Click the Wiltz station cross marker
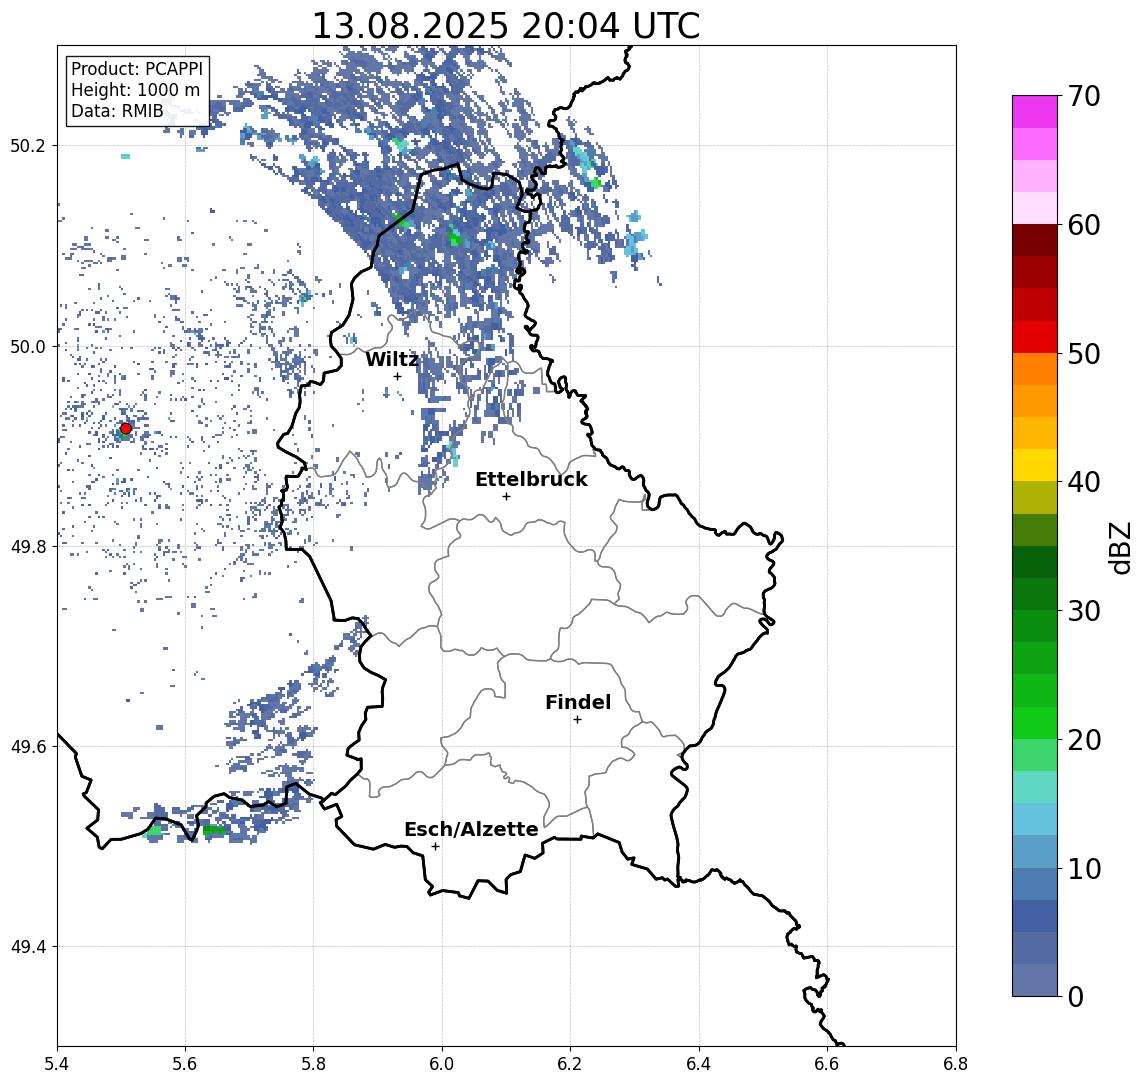 [397, 376]
